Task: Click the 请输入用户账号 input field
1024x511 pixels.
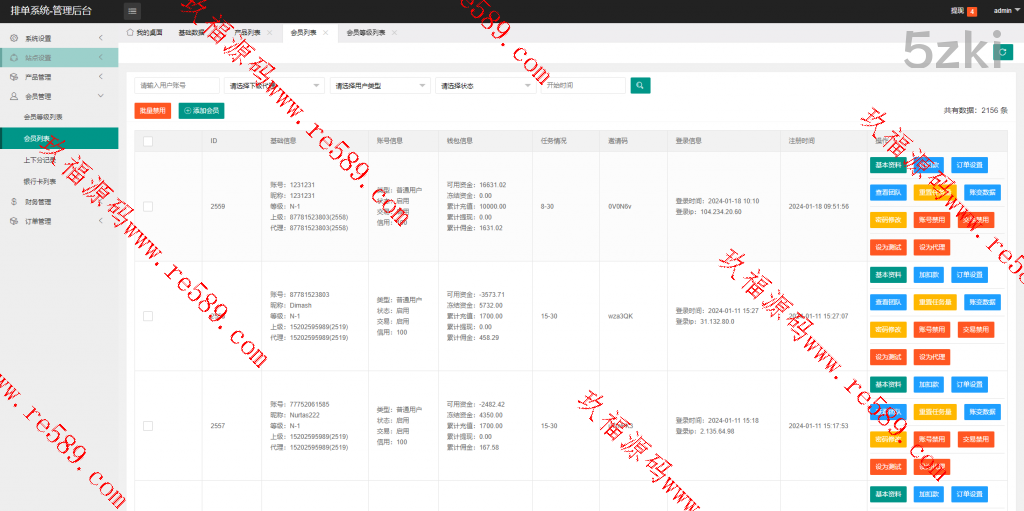Action: (x=177, y=86)
